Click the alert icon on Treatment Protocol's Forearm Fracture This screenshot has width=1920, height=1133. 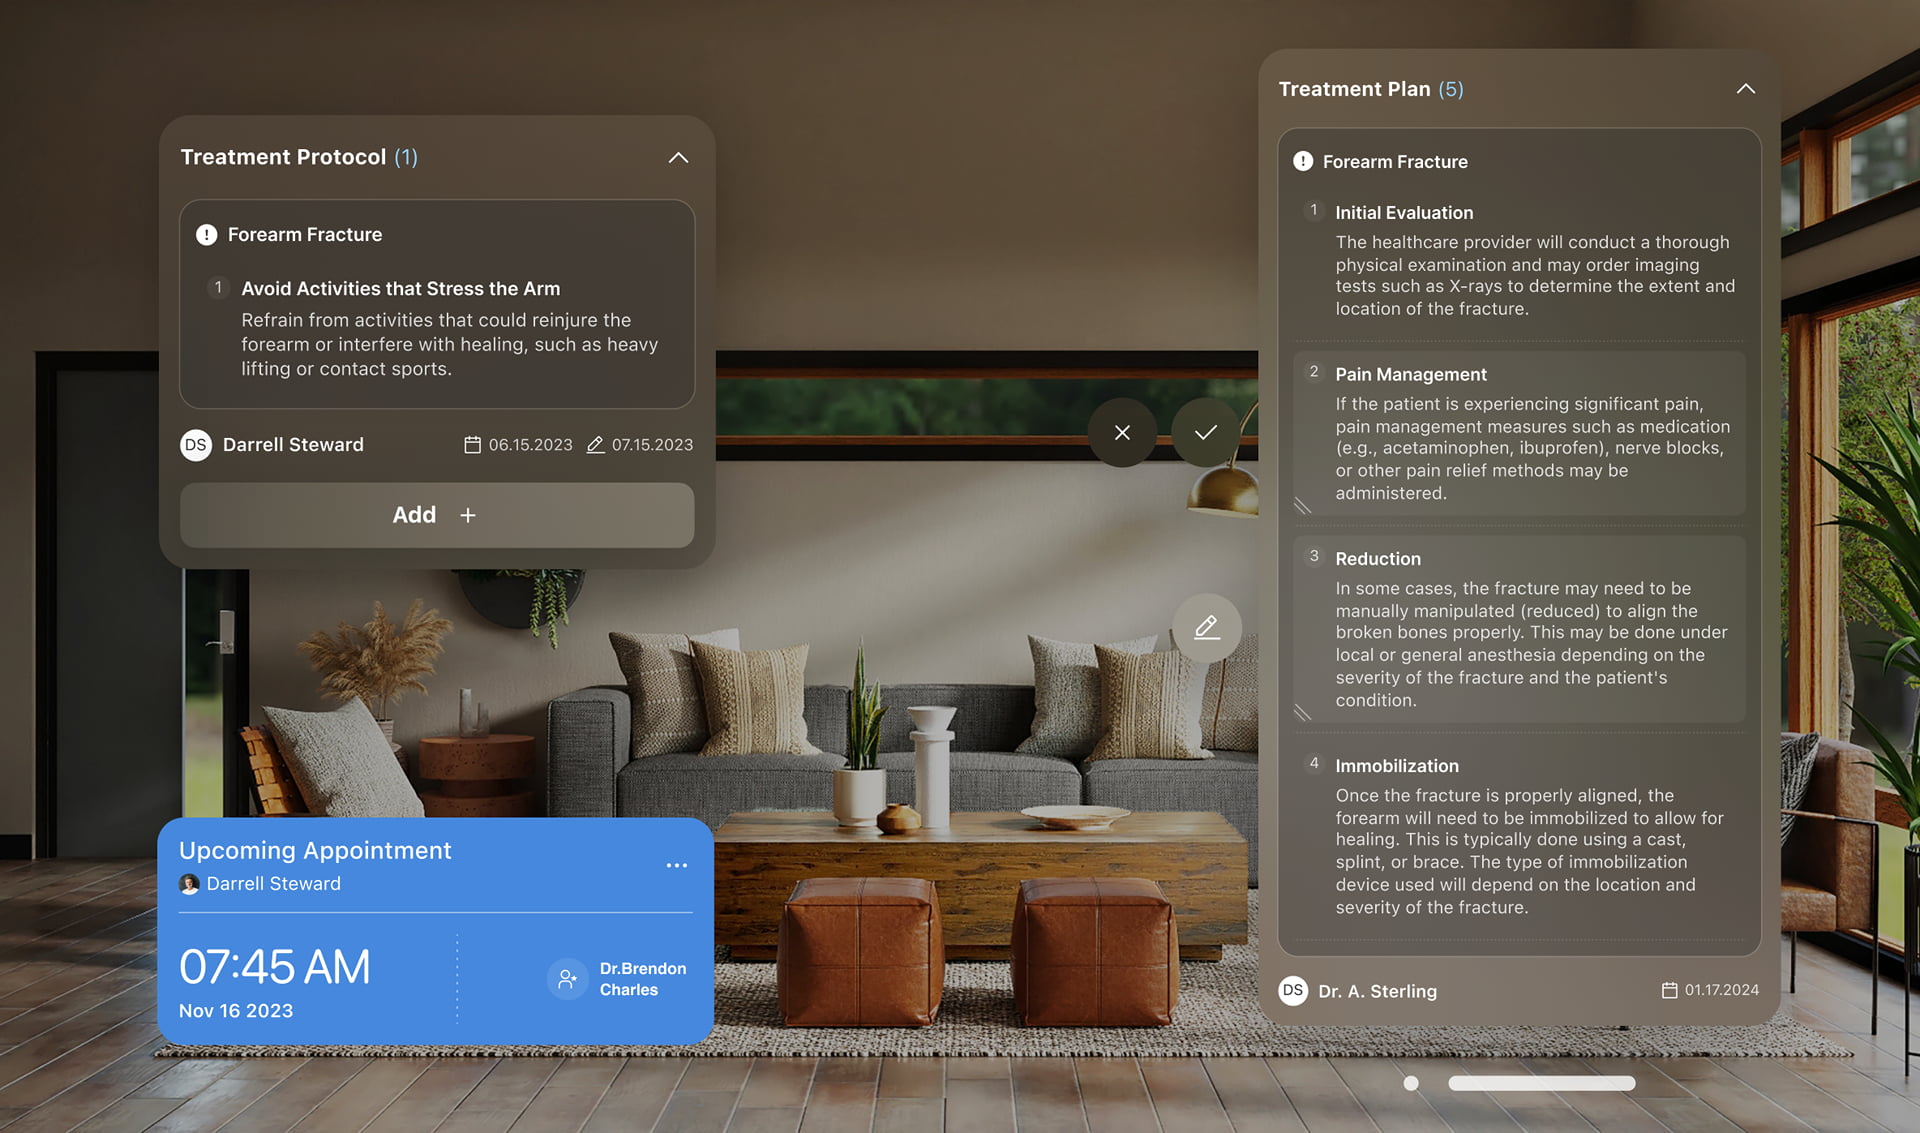206,234
